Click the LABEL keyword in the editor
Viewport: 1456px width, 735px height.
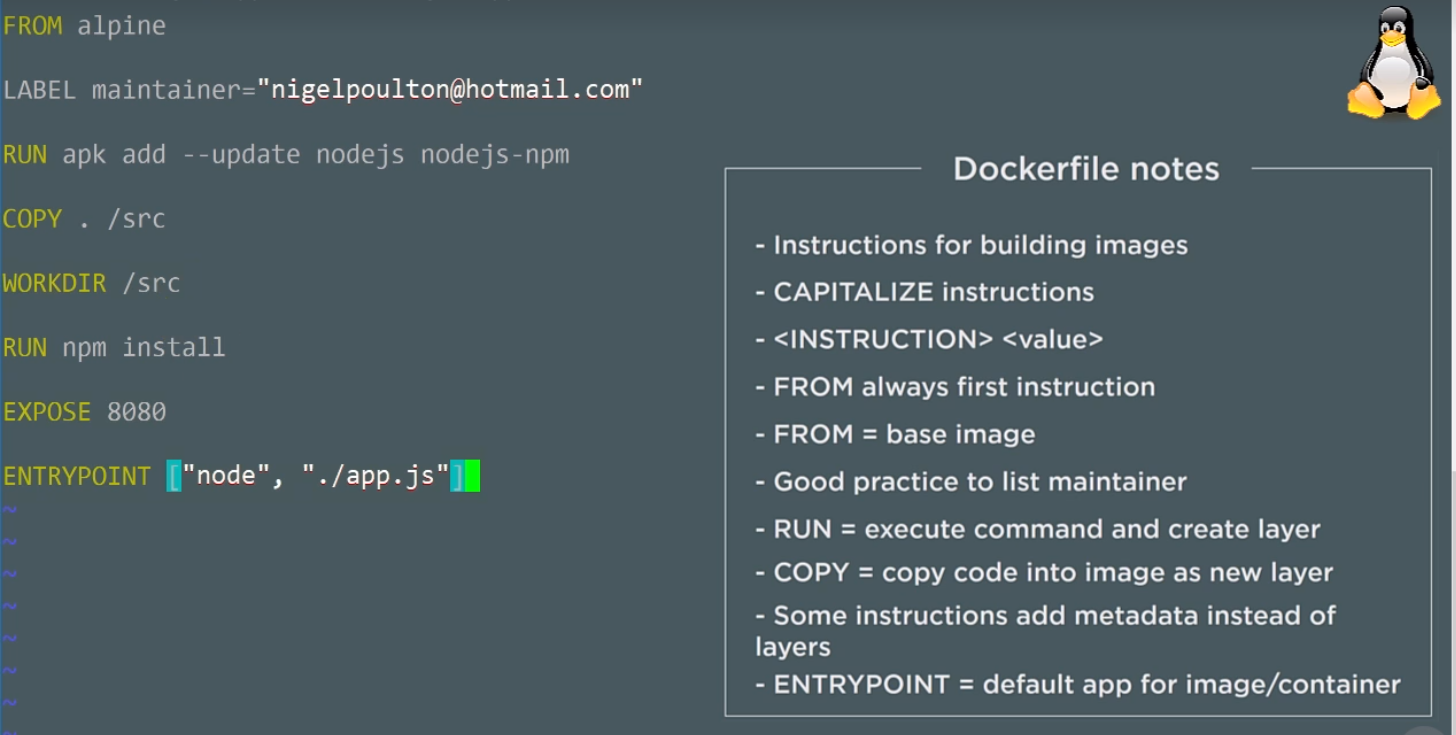tap(39, 90)
